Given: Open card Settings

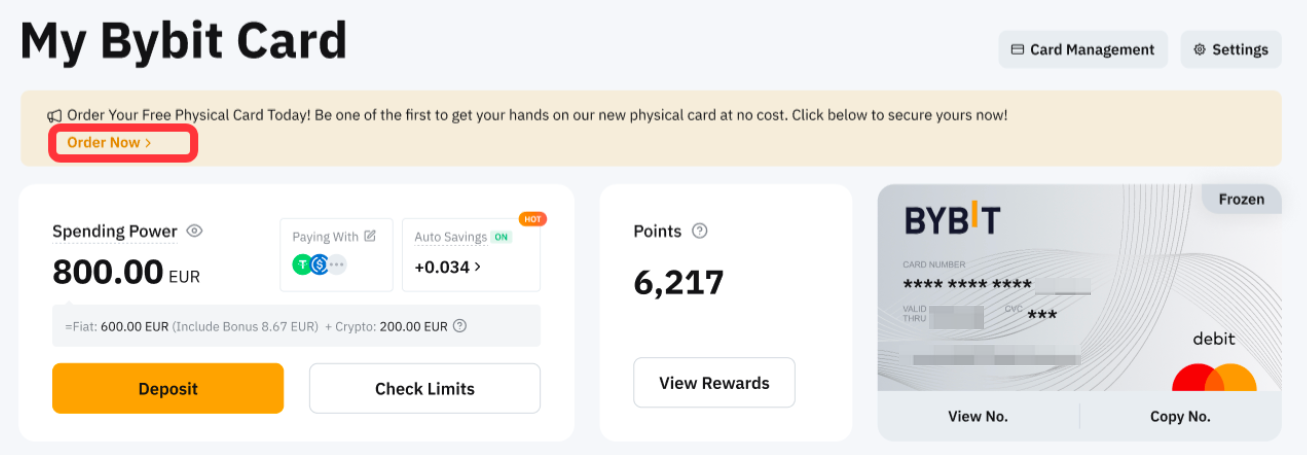Looking at the screenshot, I should (x=1231, y=49).
